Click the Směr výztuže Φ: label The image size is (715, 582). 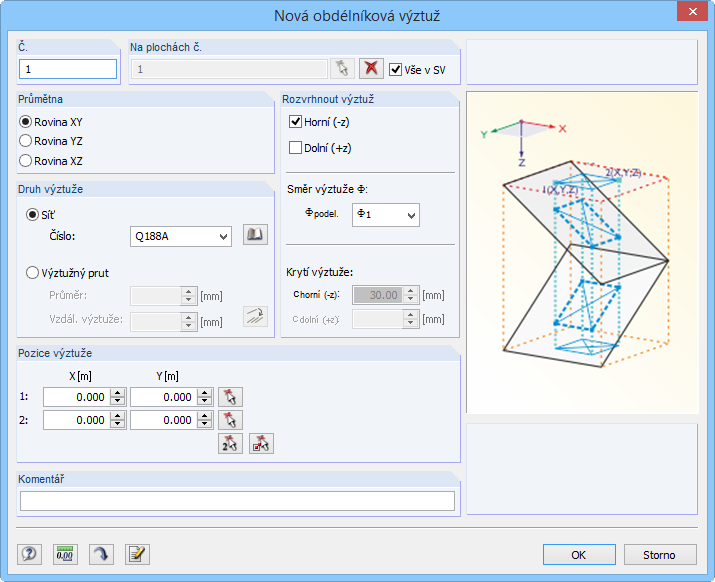tap(327, 189)
